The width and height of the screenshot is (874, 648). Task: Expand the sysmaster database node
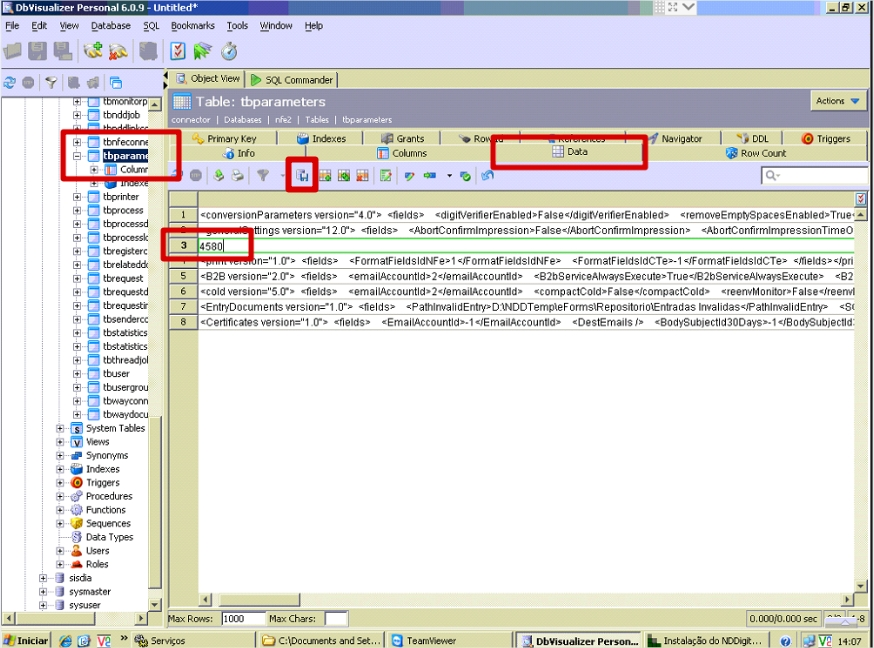[x=43, y=592]
